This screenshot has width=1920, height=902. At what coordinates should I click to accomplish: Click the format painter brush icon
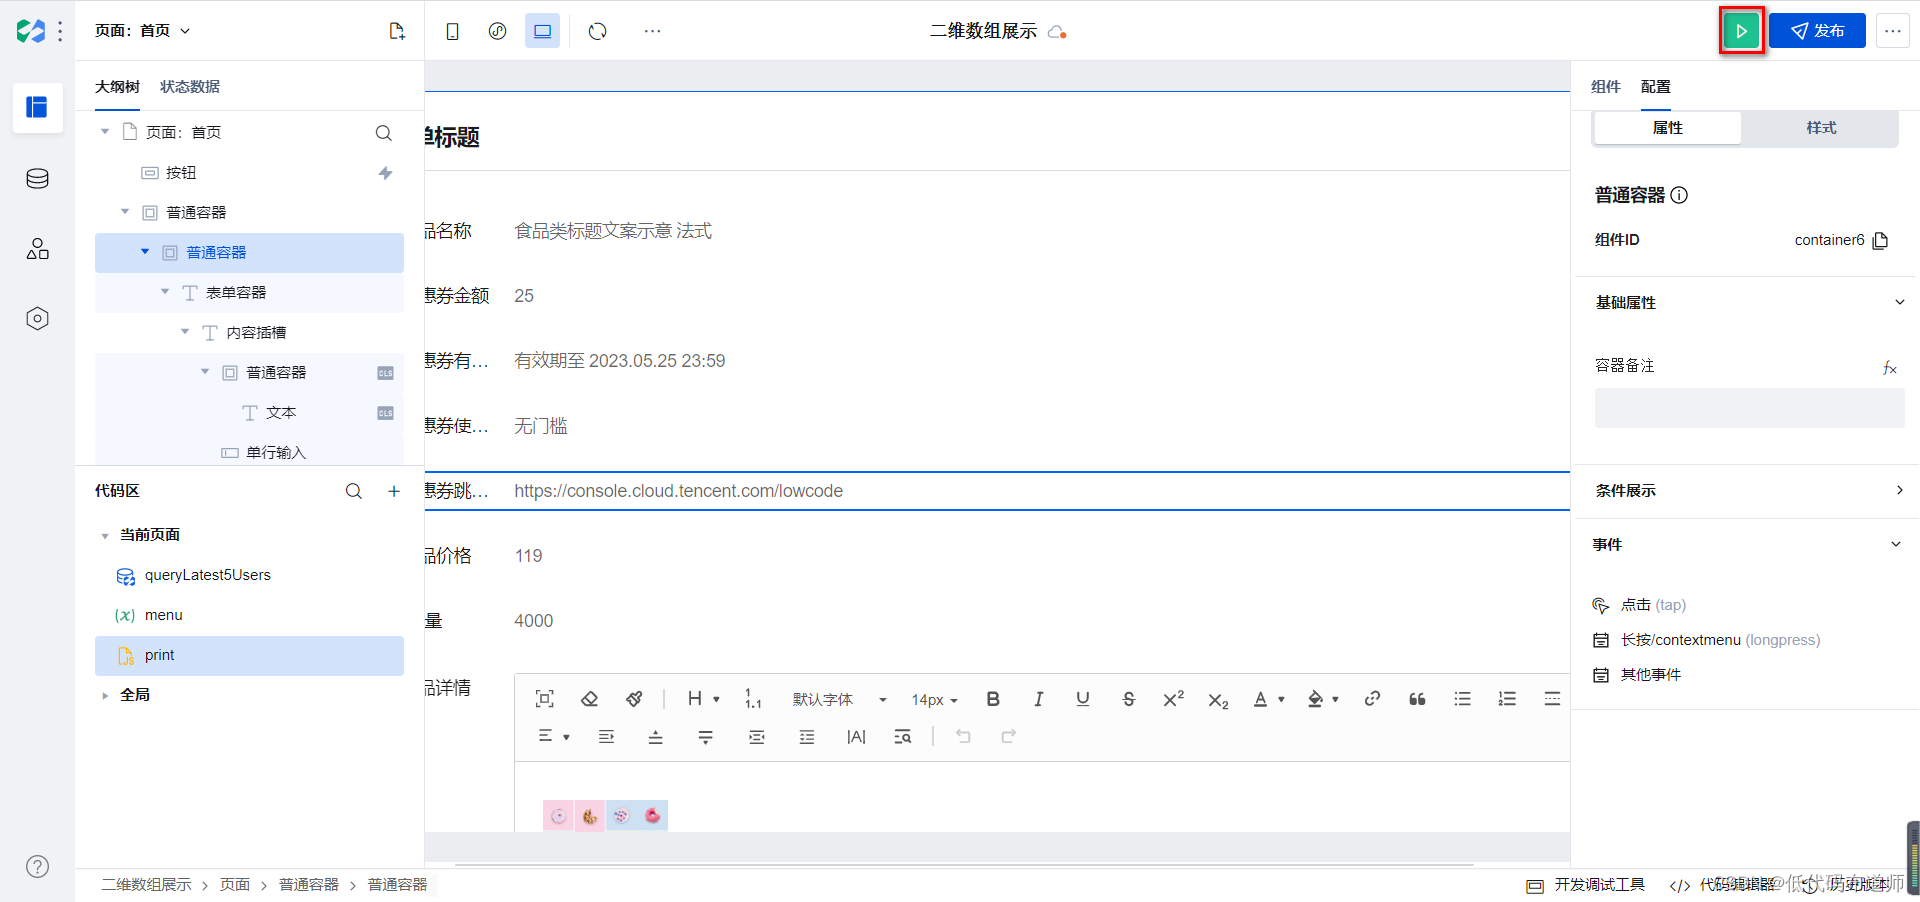coord(634,699)
